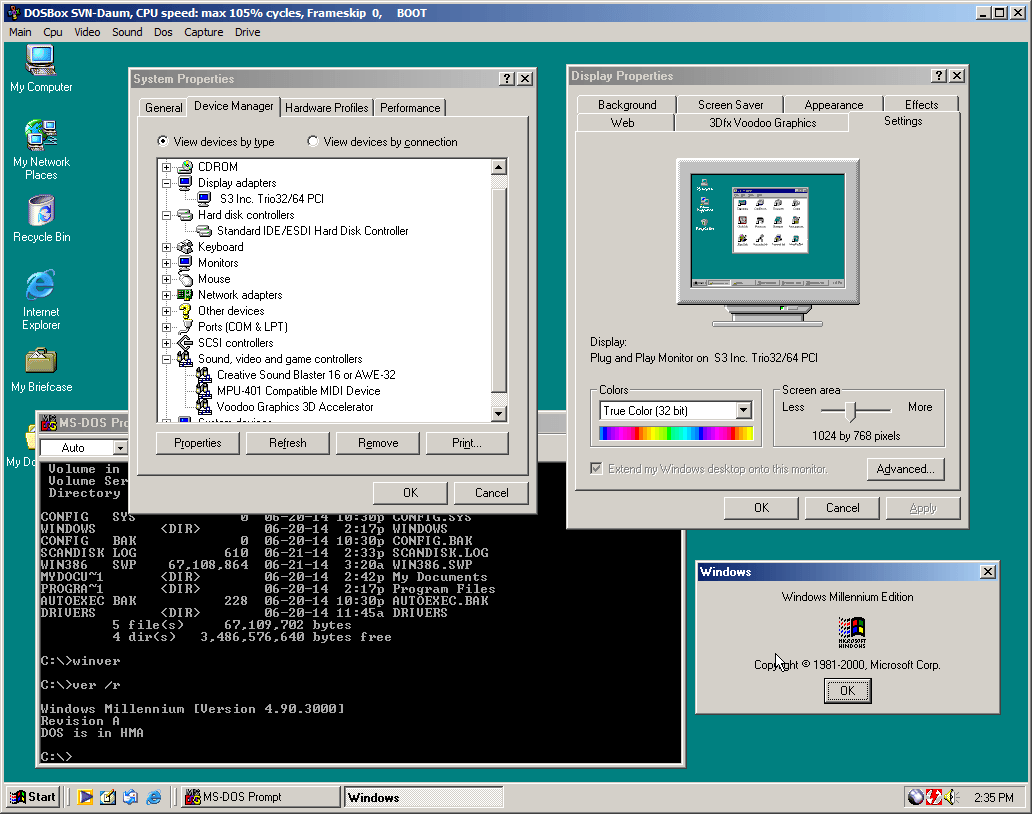Click the Refresh button
This screenshot has height=814, width=1032.
click(x=288, y=443)
